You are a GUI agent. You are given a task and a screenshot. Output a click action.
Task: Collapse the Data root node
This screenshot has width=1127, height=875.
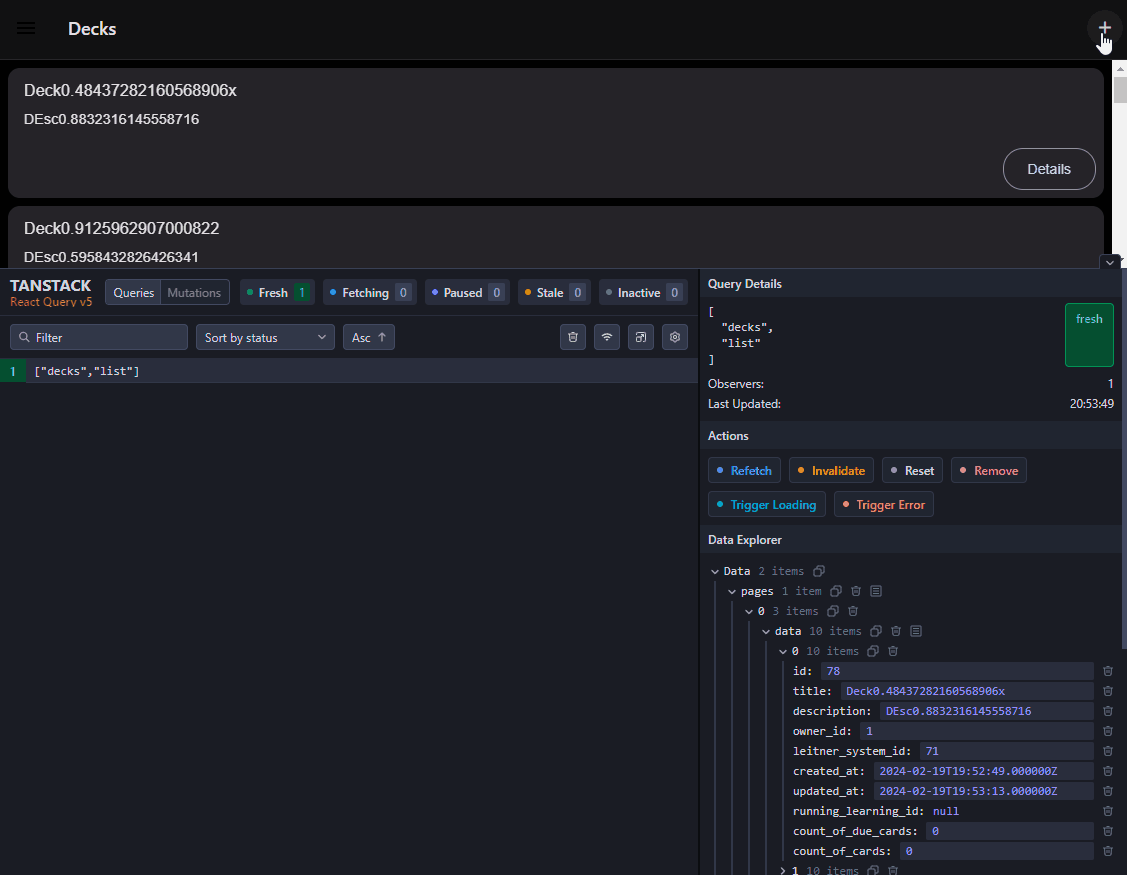point(714,572)
